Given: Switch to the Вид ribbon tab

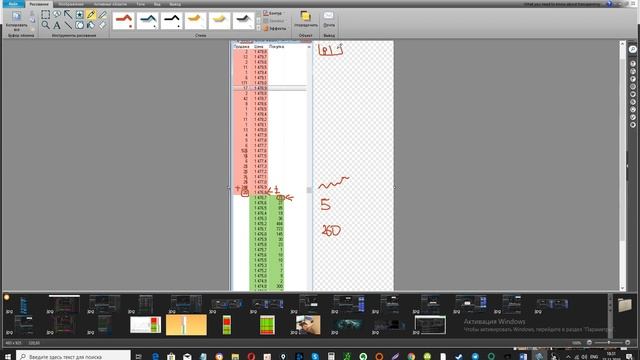Looking at the screenshot, I should [x=157, y=4].
